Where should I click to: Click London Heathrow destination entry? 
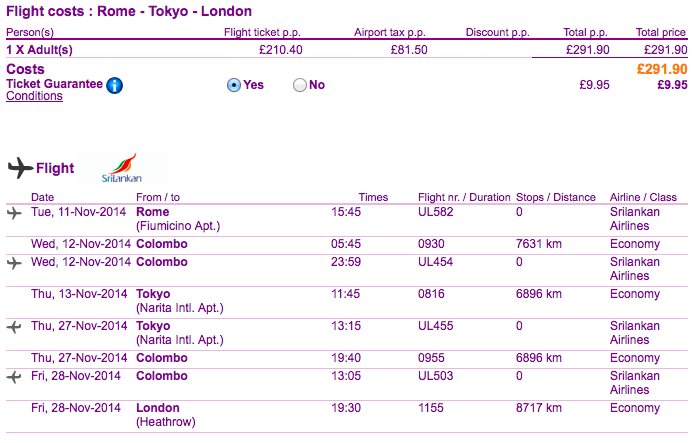[x=166, y=415]
